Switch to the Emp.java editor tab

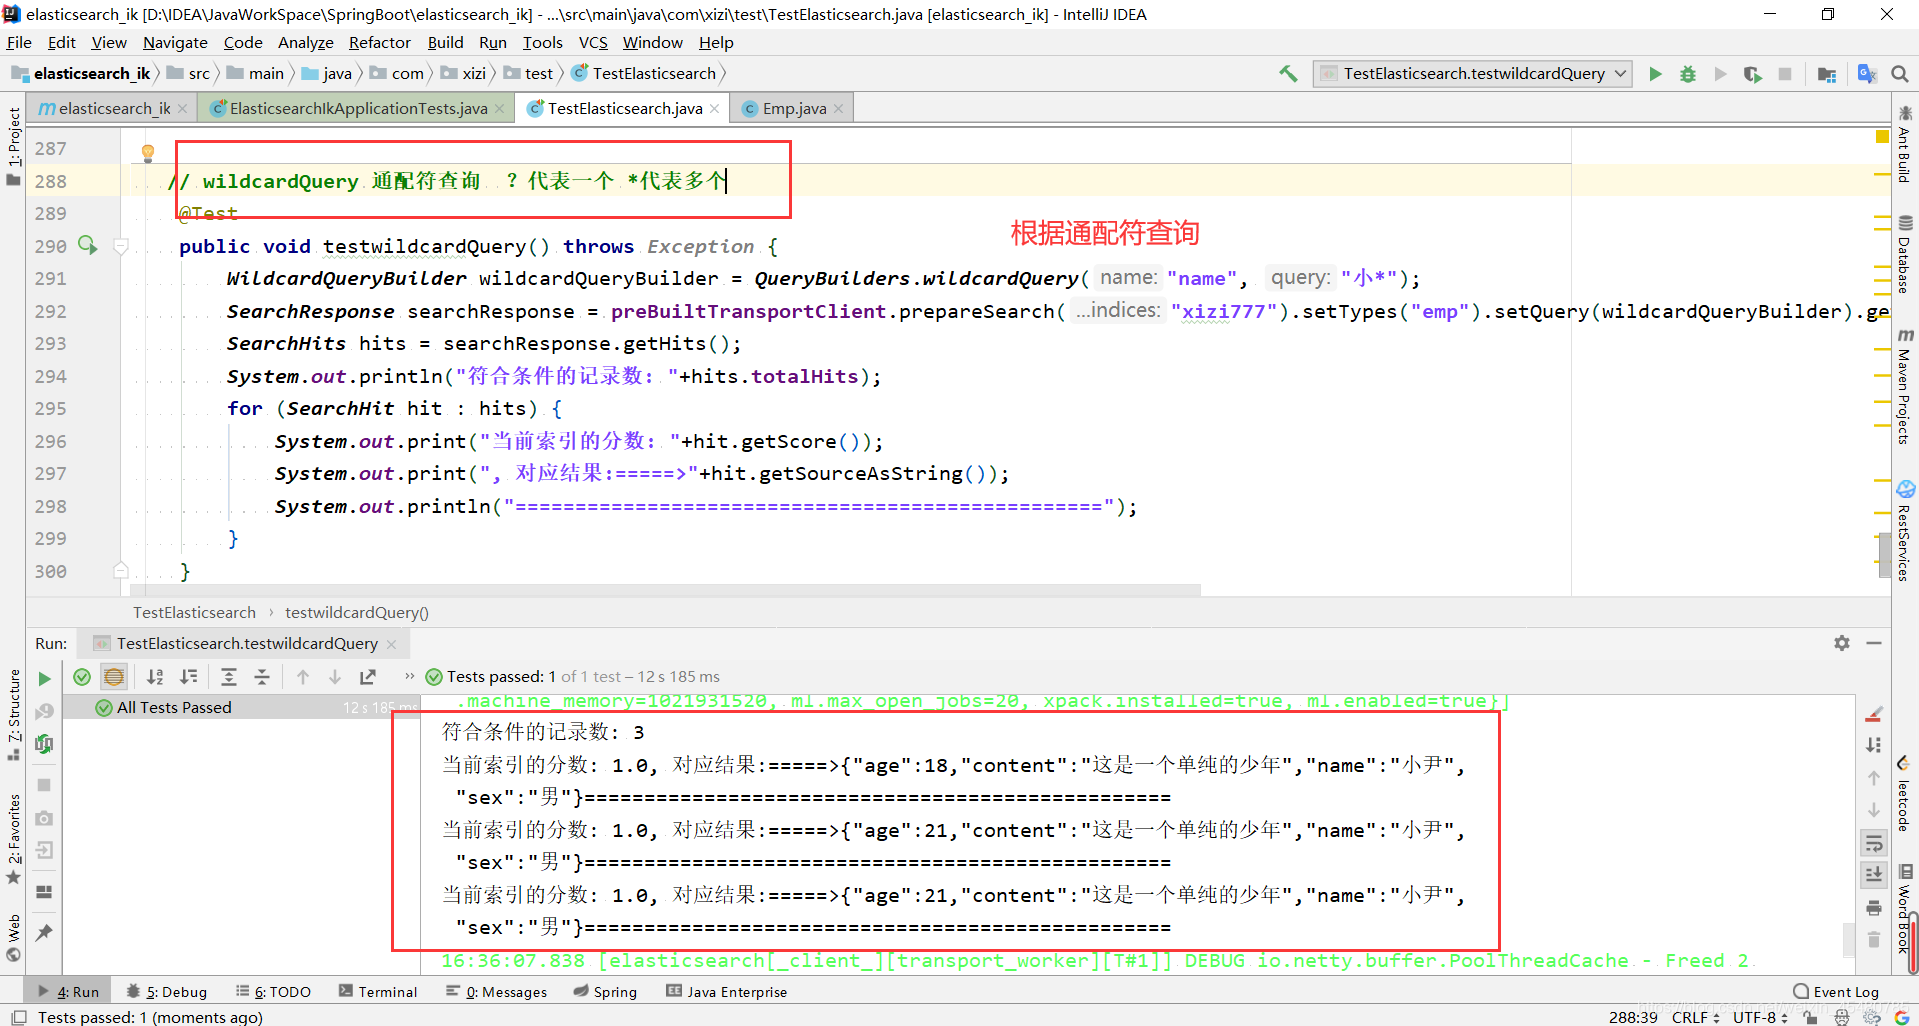click(793, 108)
